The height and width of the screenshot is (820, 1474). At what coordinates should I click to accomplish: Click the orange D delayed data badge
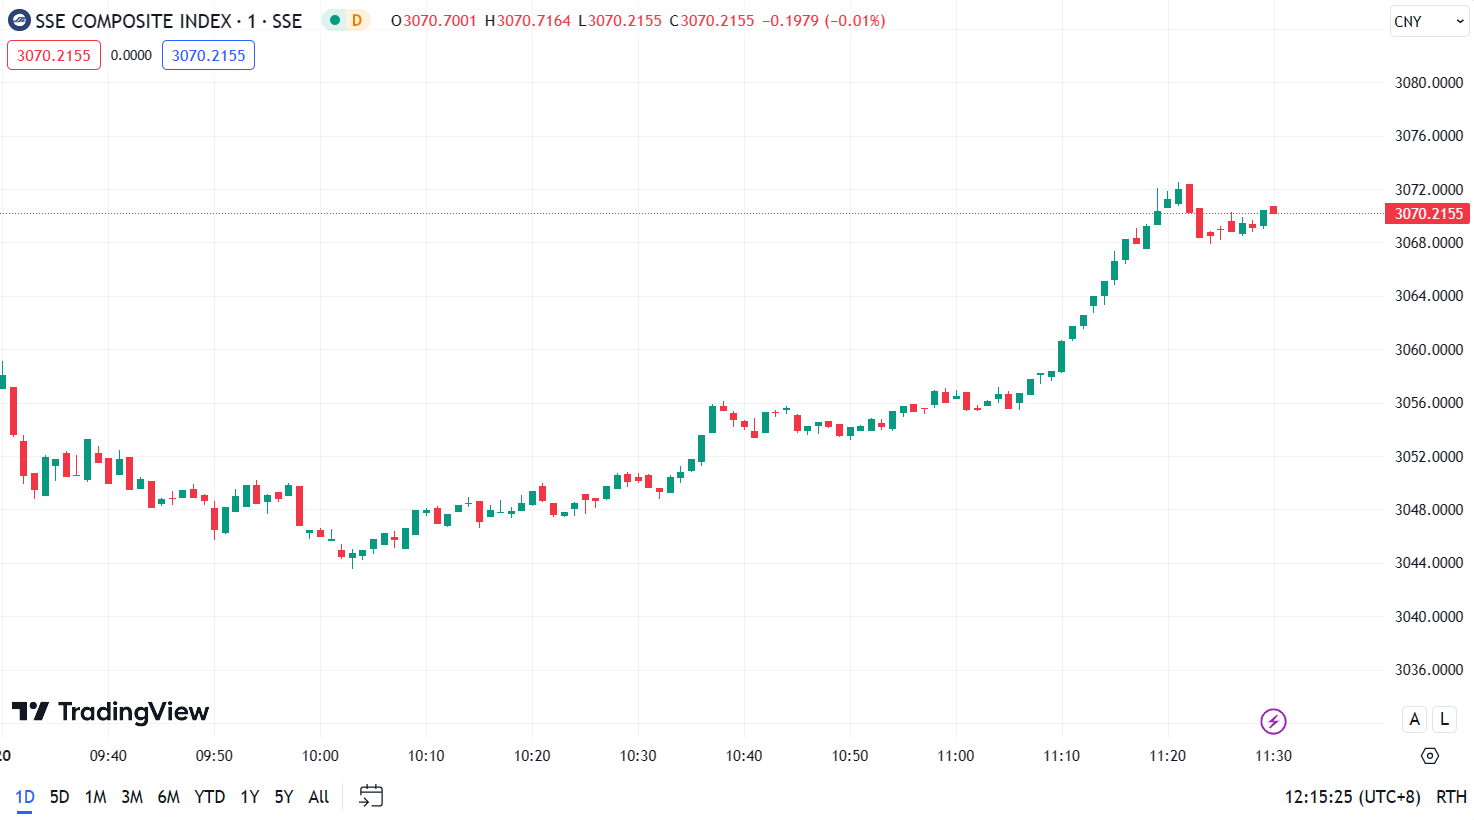[357, 21]
